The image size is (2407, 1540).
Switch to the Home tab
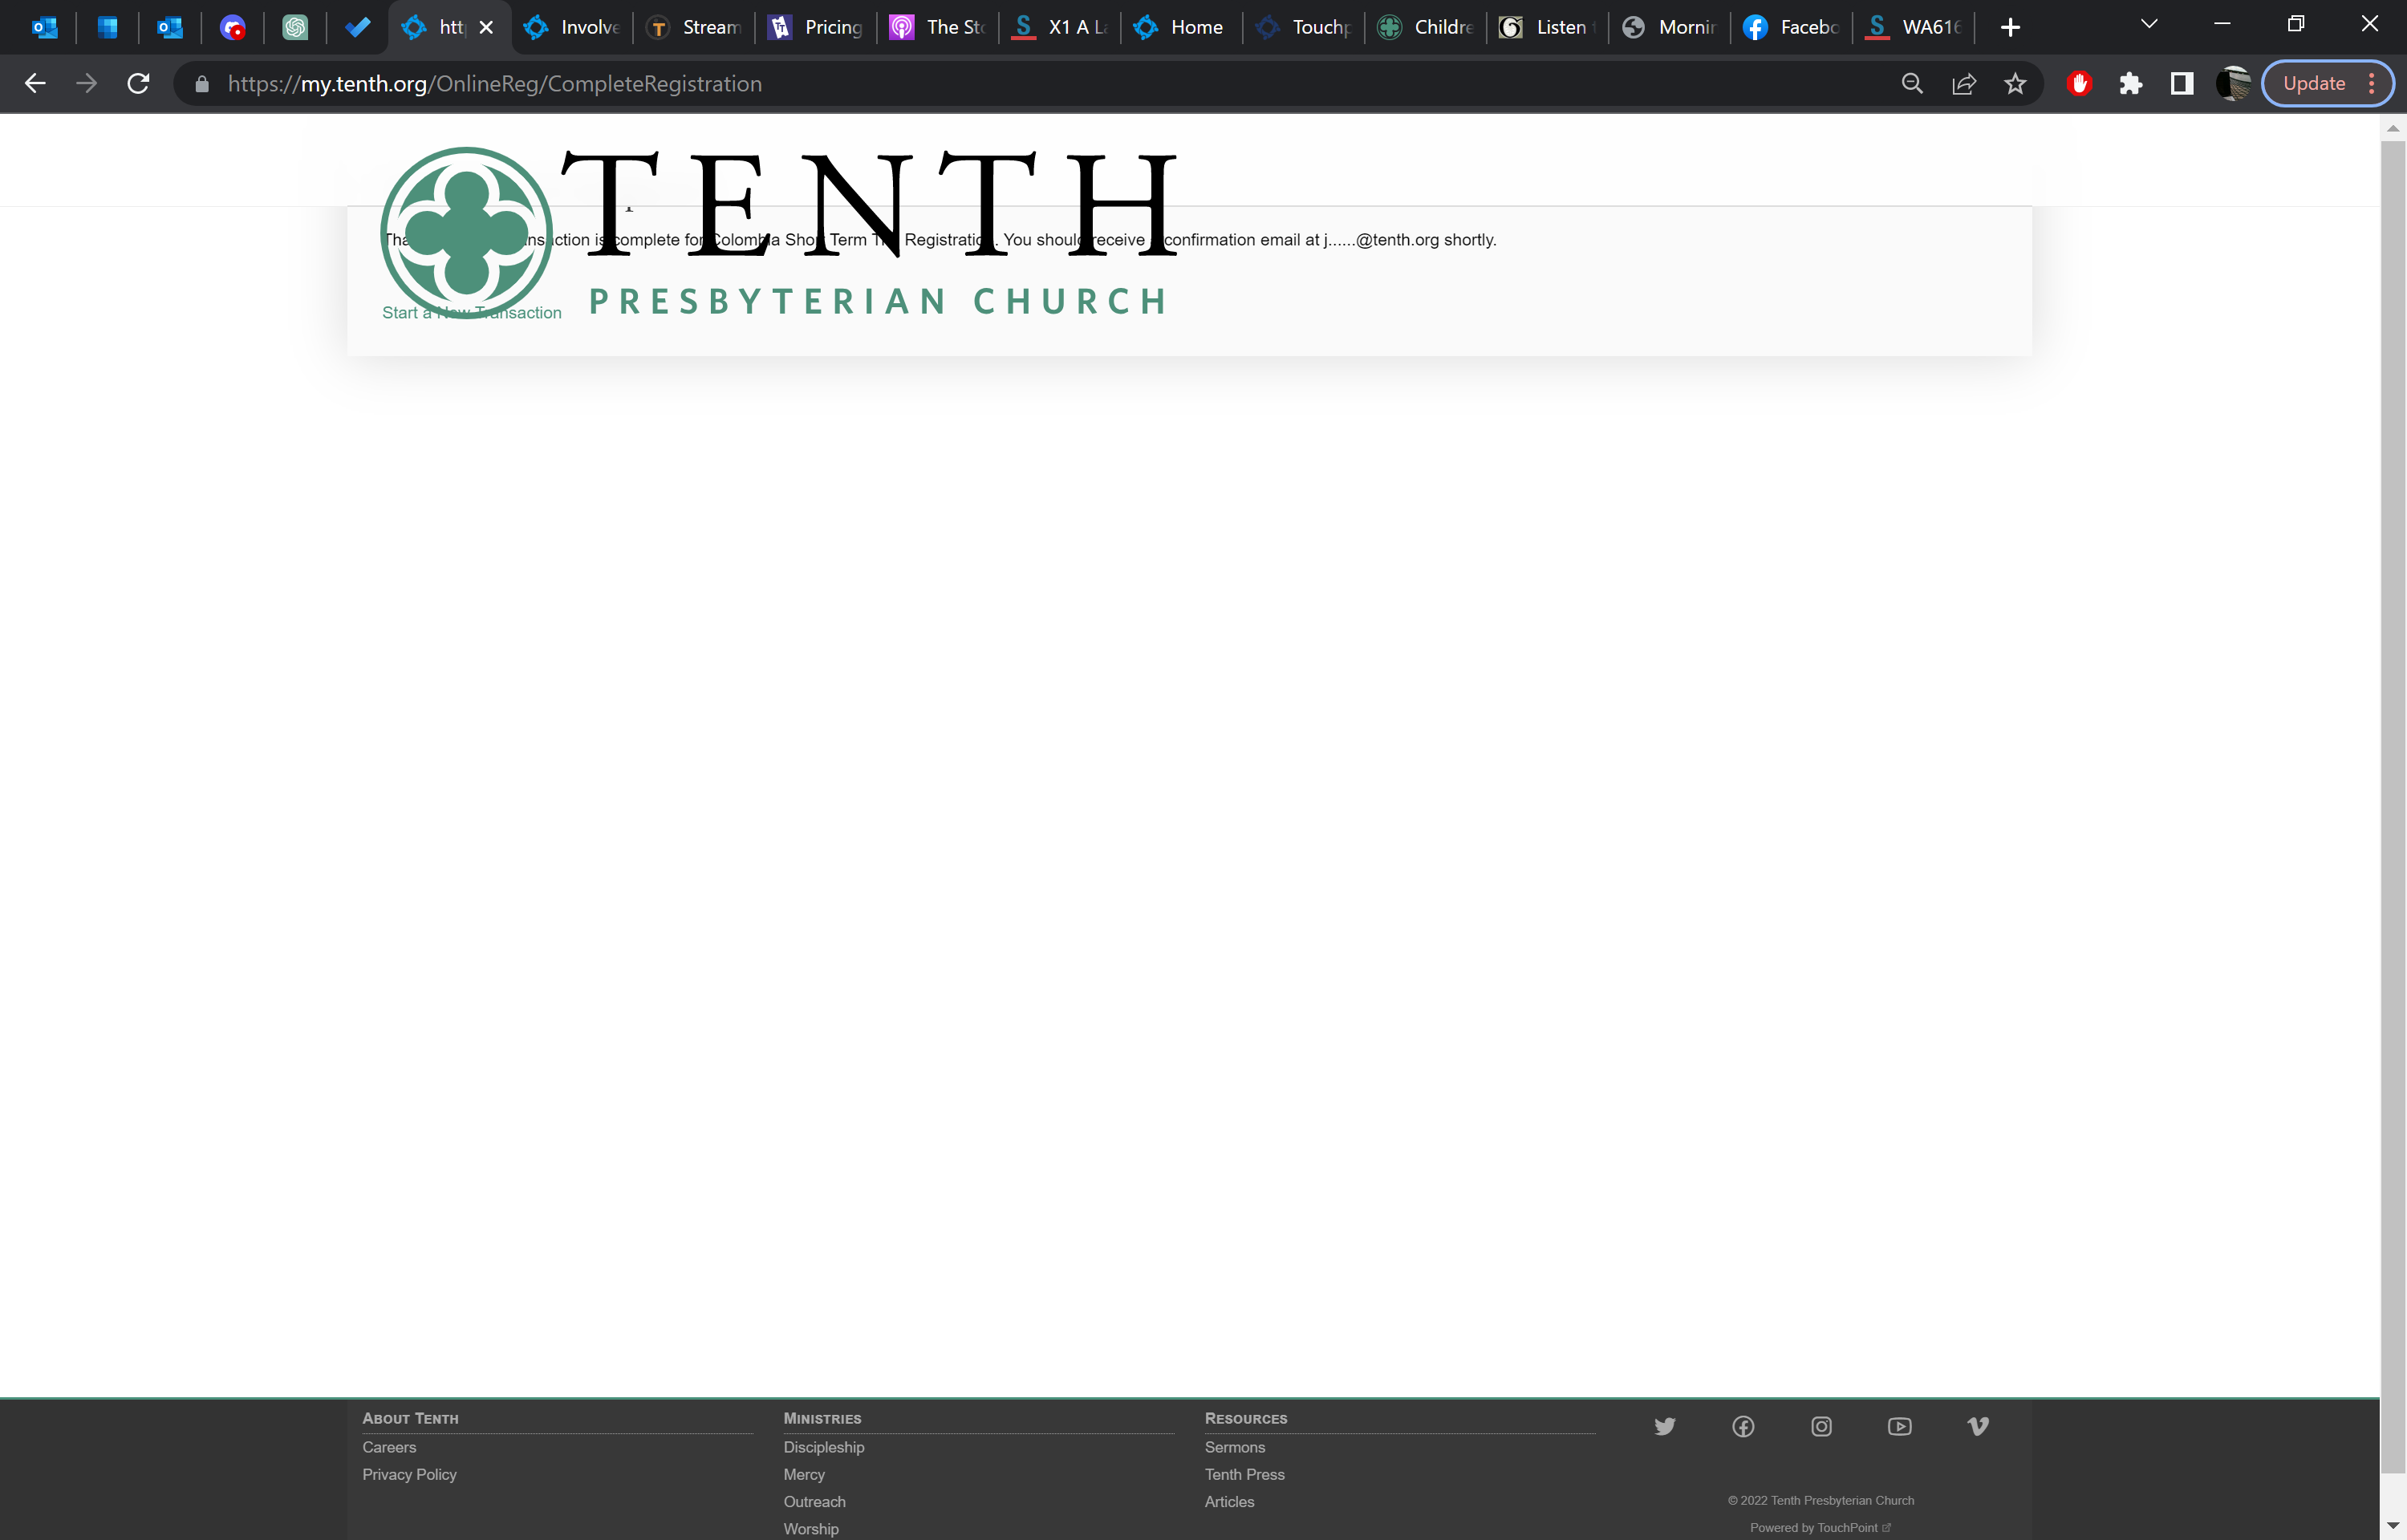click(x=1181, y=27)
